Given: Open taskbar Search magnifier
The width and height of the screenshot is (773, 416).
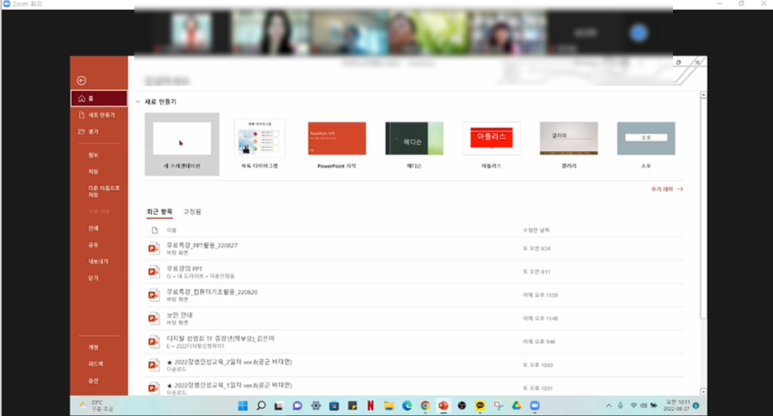Looking at the screenshot, I should (x=261, y=406).
